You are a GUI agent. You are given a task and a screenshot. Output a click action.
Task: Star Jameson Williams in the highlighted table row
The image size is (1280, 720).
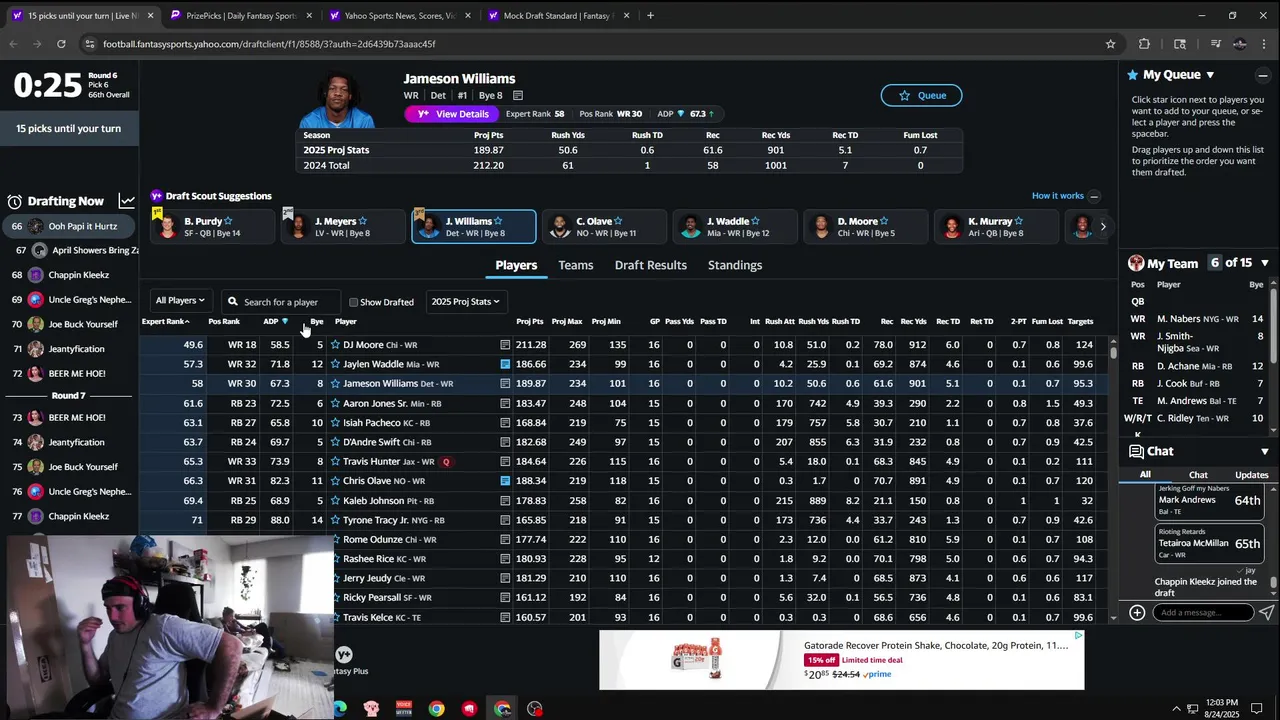[335, 384]
